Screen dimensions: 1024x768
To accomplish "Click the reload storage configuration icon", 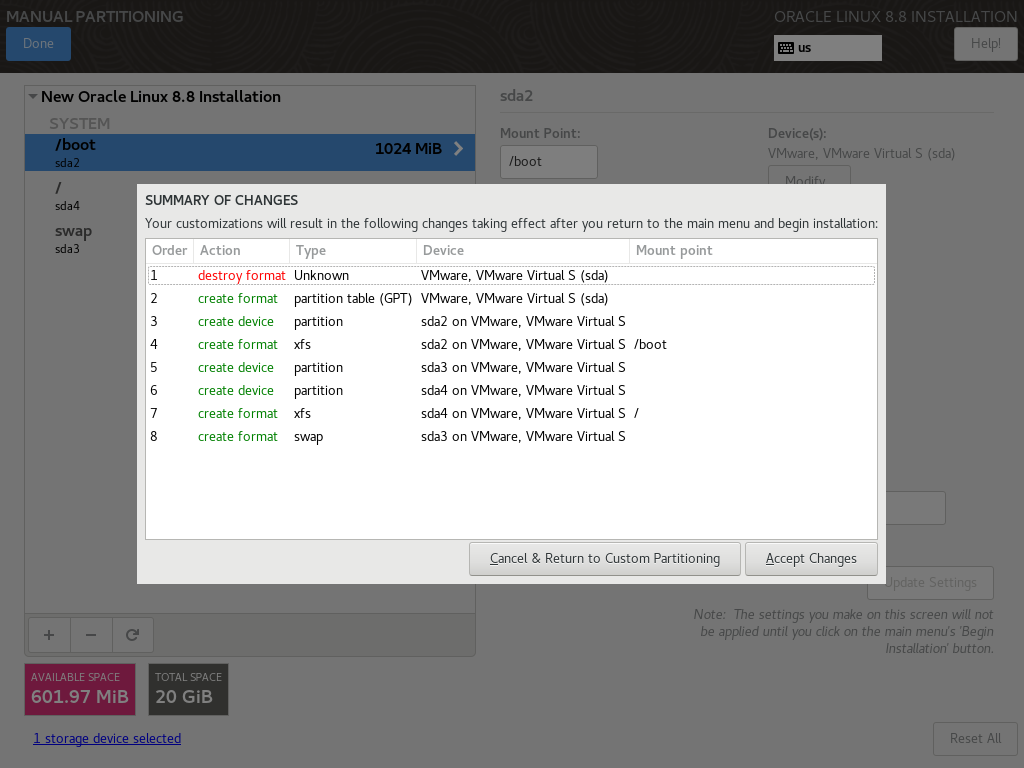I will 133,635.
